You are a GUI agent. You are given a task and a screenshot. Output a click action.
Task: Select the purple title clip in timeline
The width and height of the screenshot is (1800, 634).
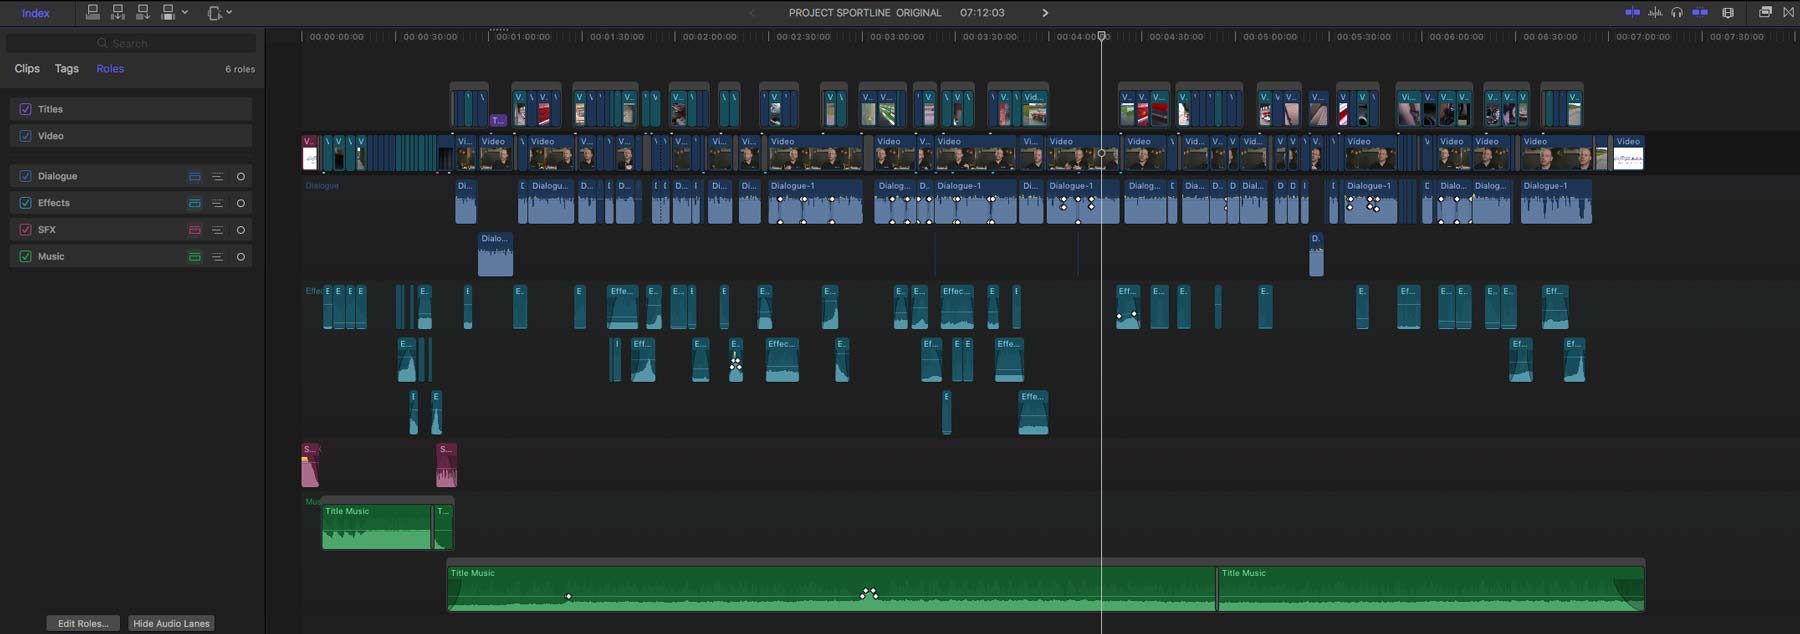(x=497, y=120)
